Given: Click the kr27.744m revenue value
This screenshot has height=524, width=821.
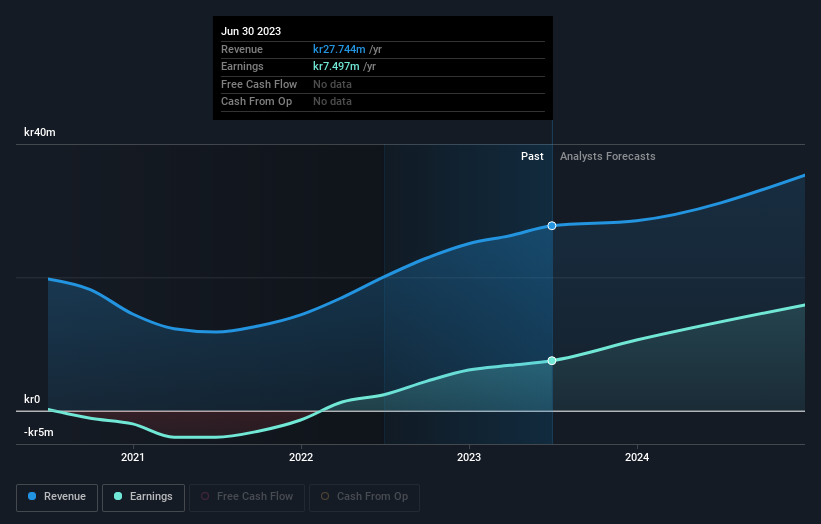Looking at the screenshot, I should (339, 49).
